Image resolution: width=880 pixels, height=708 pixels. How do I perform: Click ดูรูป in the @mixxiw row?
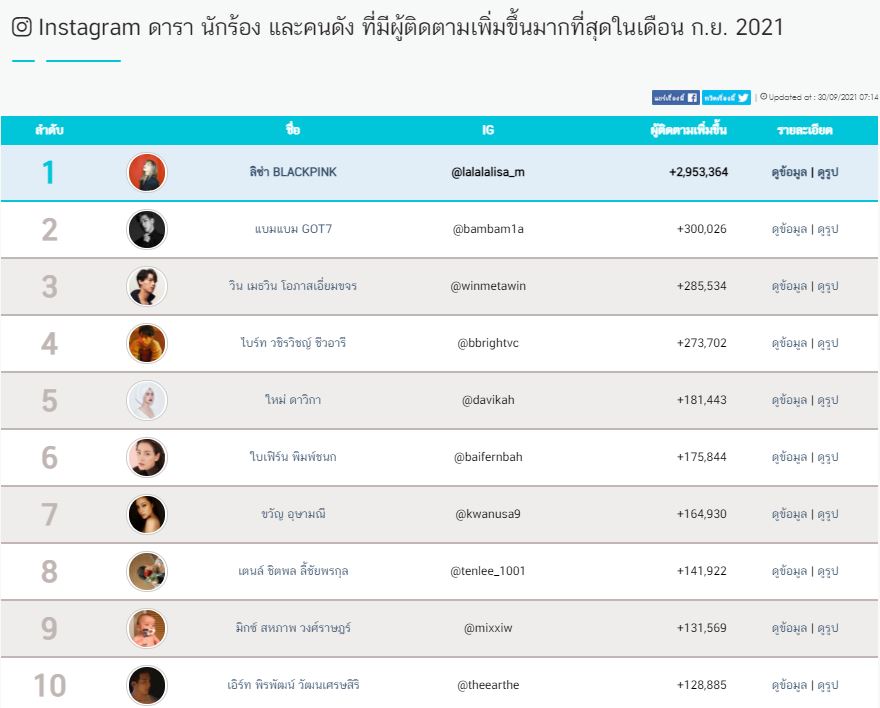pyautogui.click(x=828, y=628)
